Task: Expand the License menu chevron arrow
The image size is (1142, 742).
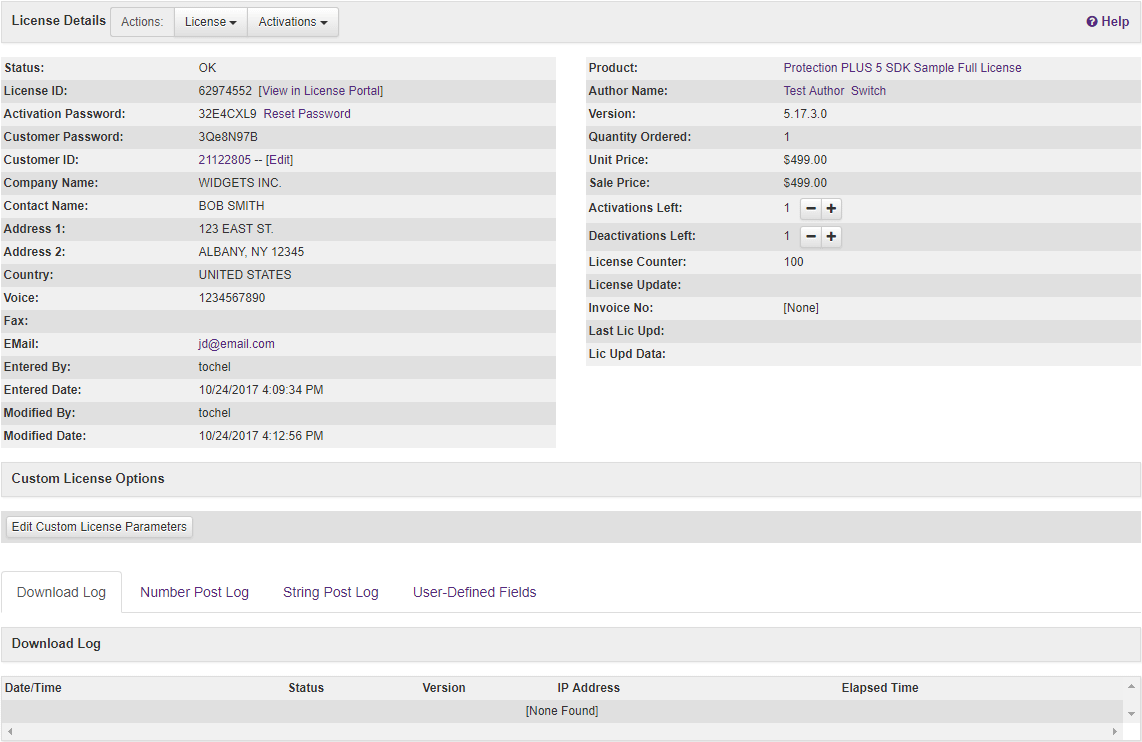Action: click(x=232, y=21)
